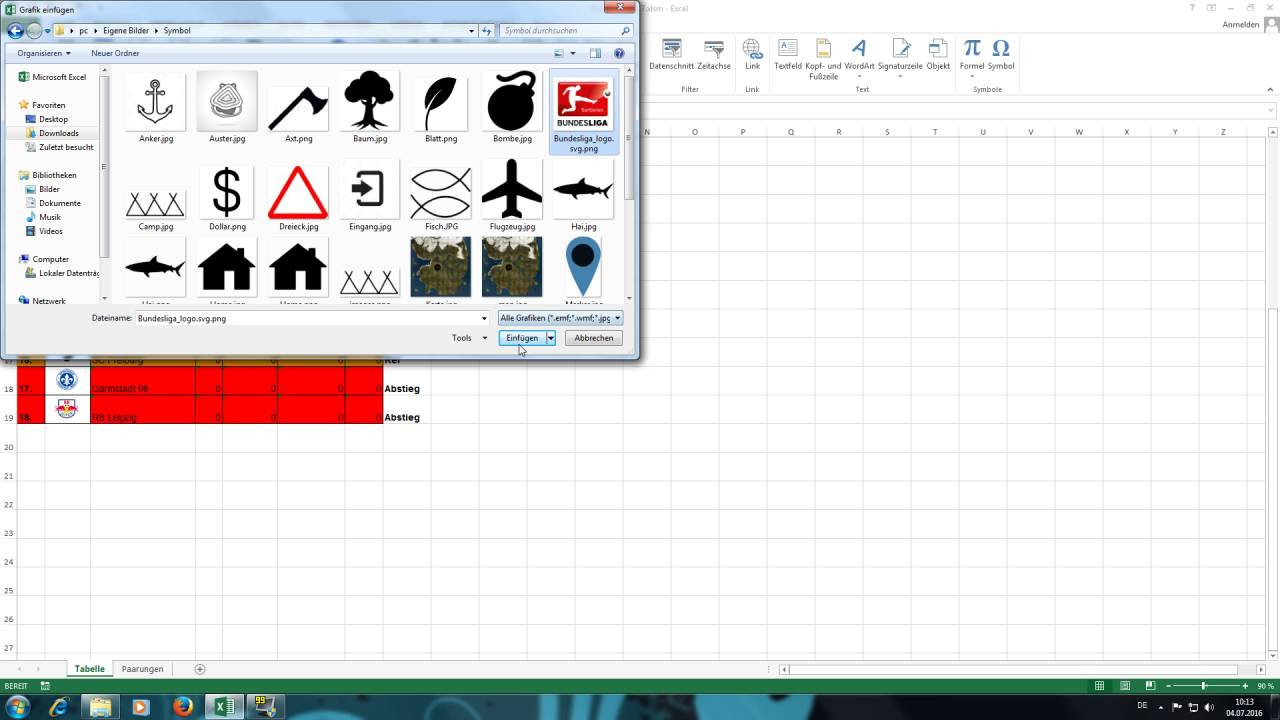Viewport: 1280px width, 720px height.
Task: Select the Dreieck.jpg triangle image
Action: point(298,196)
